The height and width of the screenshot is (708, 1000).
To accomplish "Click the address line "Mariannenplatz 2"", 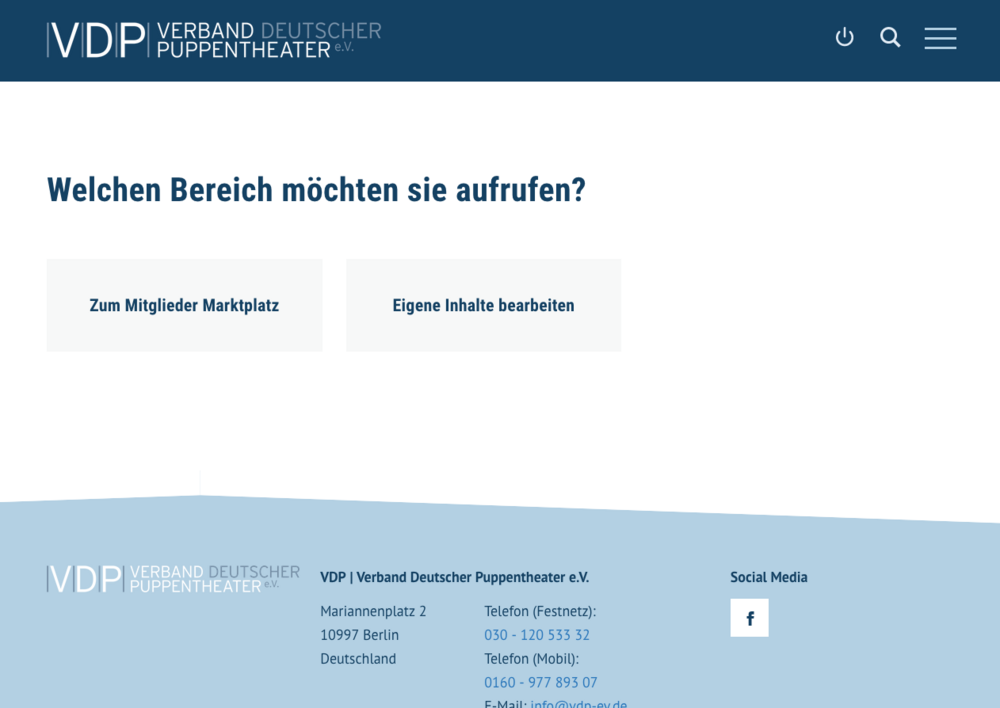I will coord(373,611).
